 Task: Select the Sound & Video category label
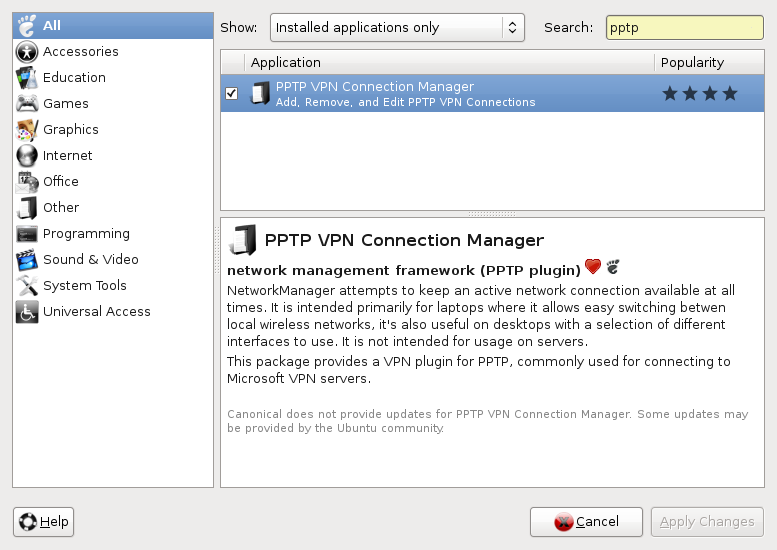click(91, 260)
